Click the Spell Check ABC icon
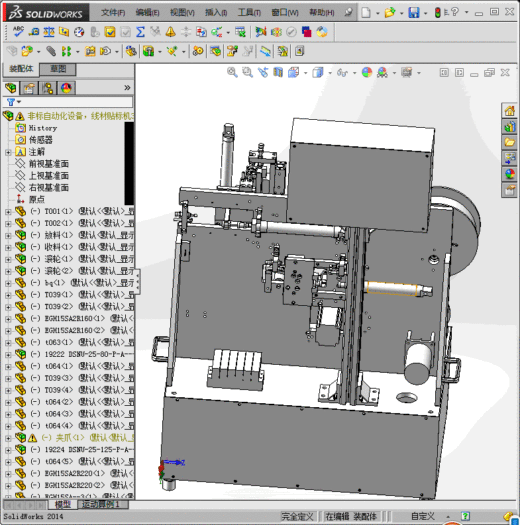The height and width of the screenshot is (525, 520). 18,31
